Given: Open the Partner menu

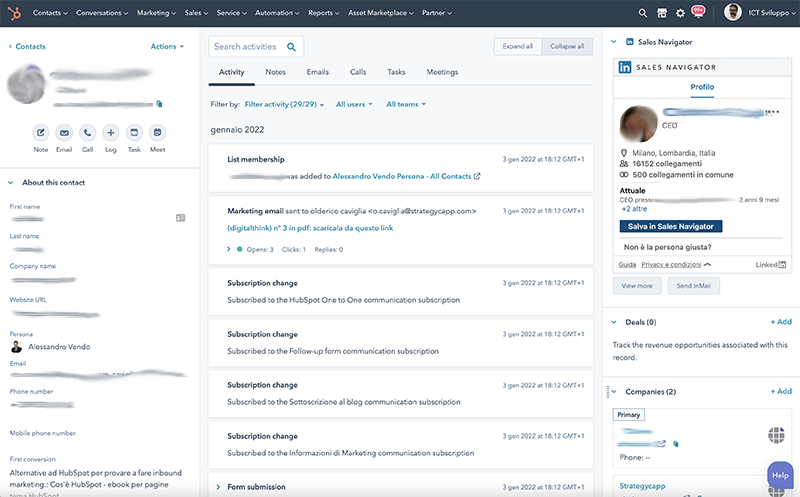Looking at the screenshot, I should (437, 13).
